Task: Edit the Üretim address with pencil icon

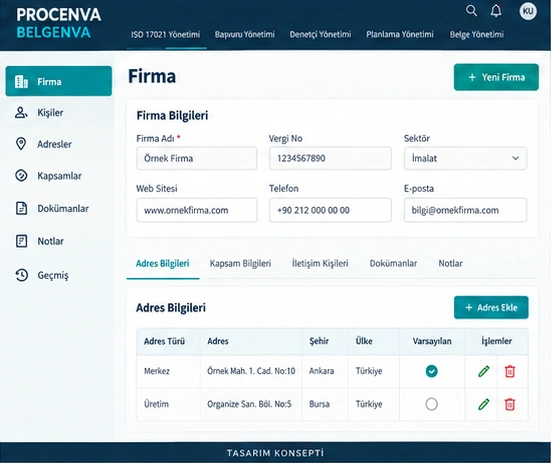Action: click(484, 404)
